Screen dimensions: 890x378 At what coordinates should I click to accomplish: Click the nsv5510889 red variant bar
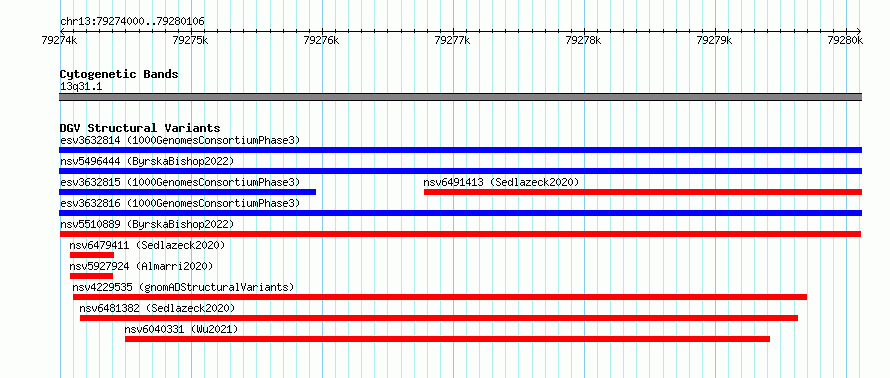coord(460,234)
